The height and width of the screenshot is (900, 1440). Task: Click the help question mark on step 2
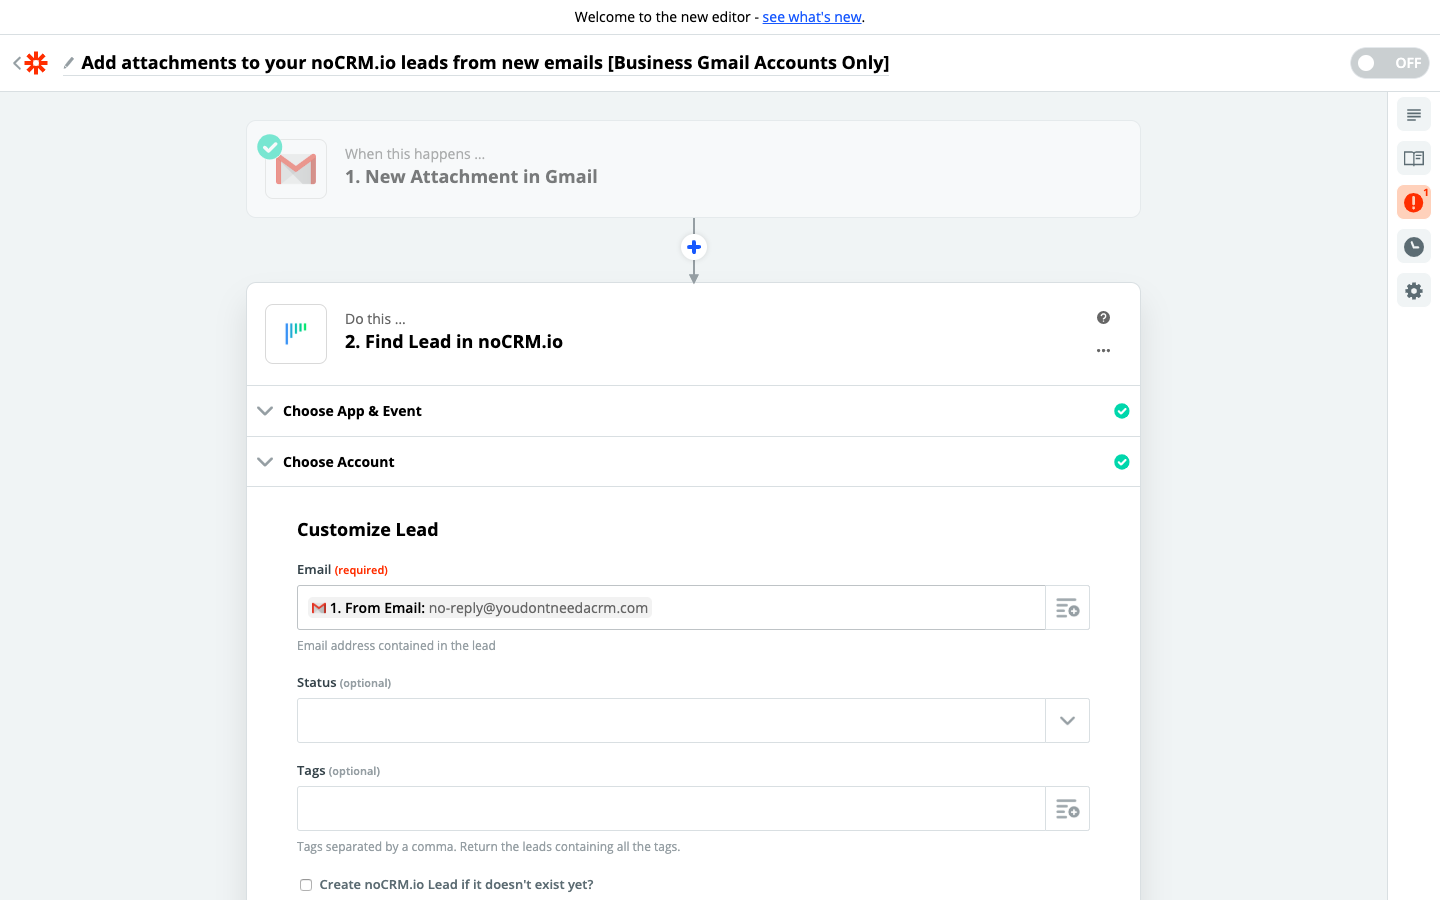[1103, 318]
